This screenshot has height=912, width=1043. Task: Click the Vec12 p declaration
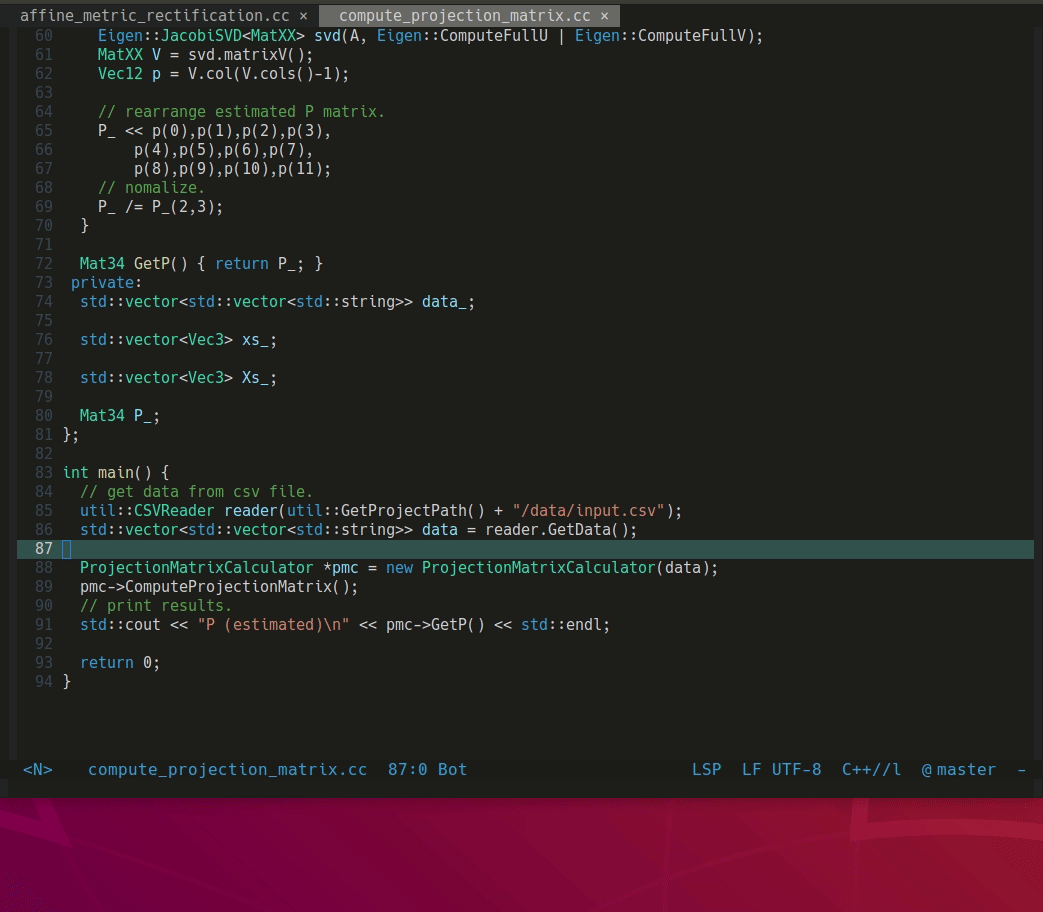[x=129, y=74]
